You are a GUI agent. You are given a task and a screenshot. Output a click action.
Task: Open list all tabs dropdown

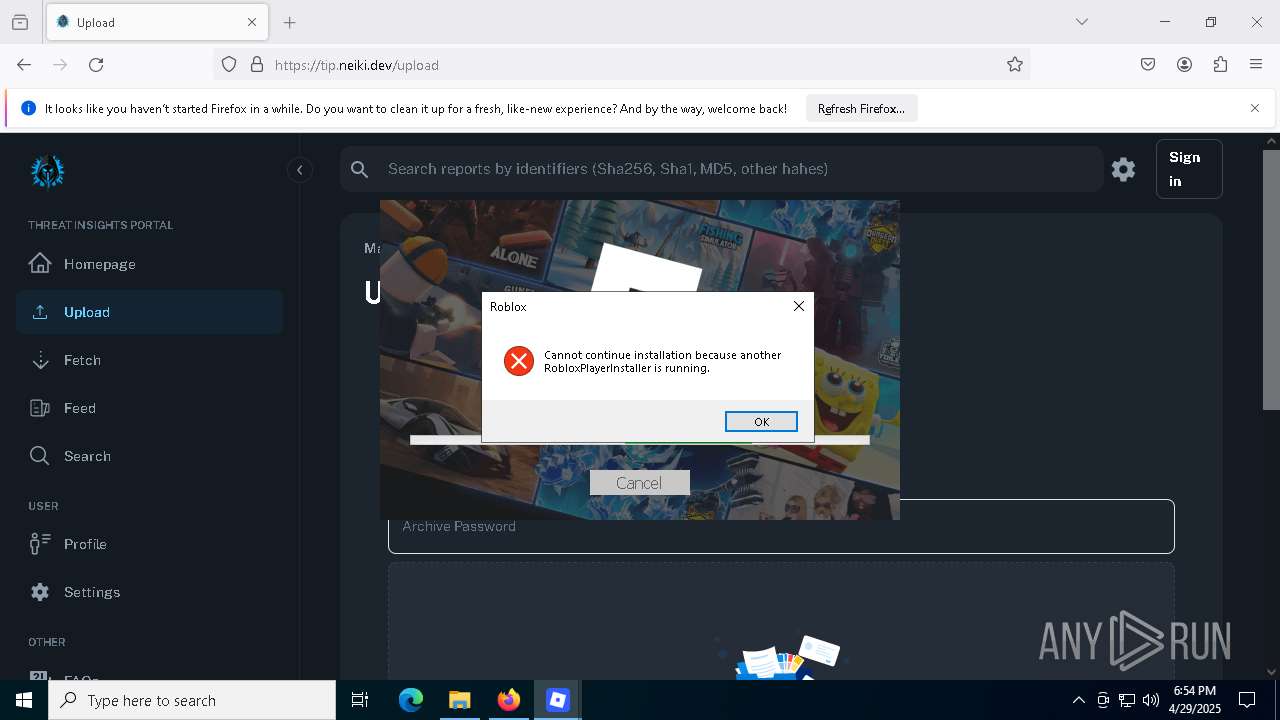tap(1081, 22)
